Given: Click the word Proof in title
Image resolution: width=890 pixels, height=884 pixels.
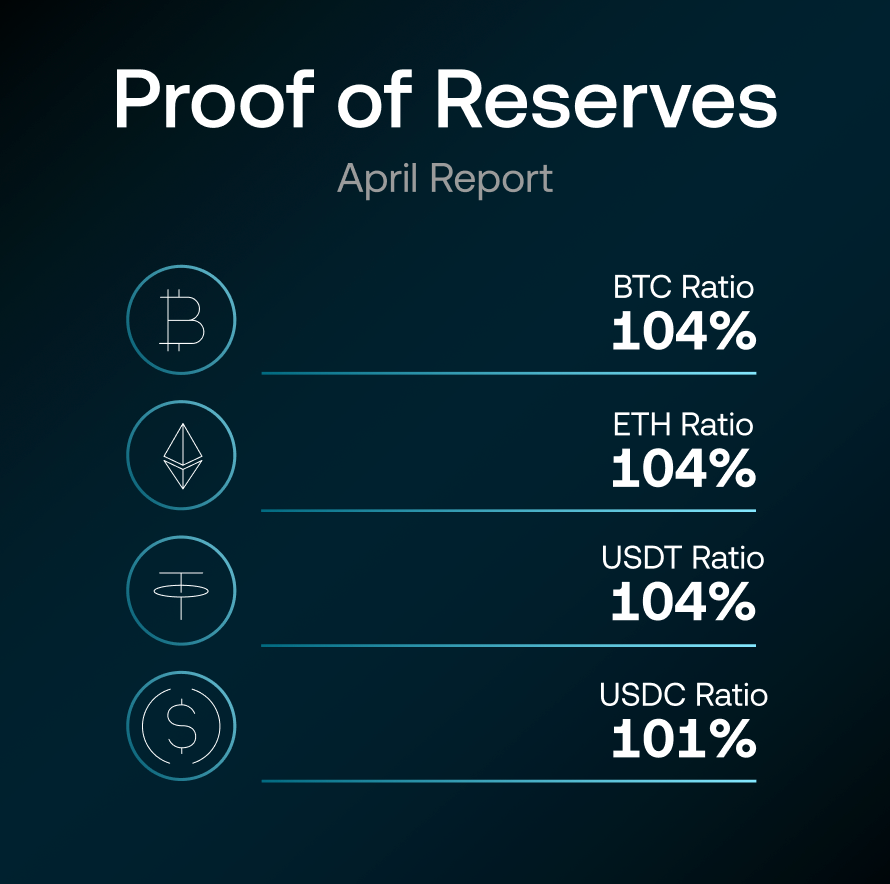Looking at the screenshot, I should point(213,99).
